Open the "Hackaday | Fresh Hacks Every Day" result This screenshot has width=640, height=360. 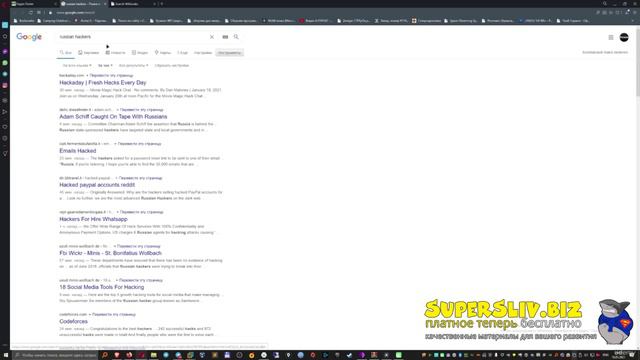point(102,82)
